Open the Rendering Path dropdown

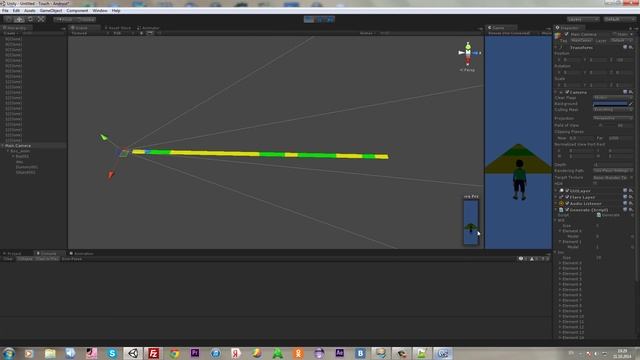pyautogui.click(x=613, y=171)
